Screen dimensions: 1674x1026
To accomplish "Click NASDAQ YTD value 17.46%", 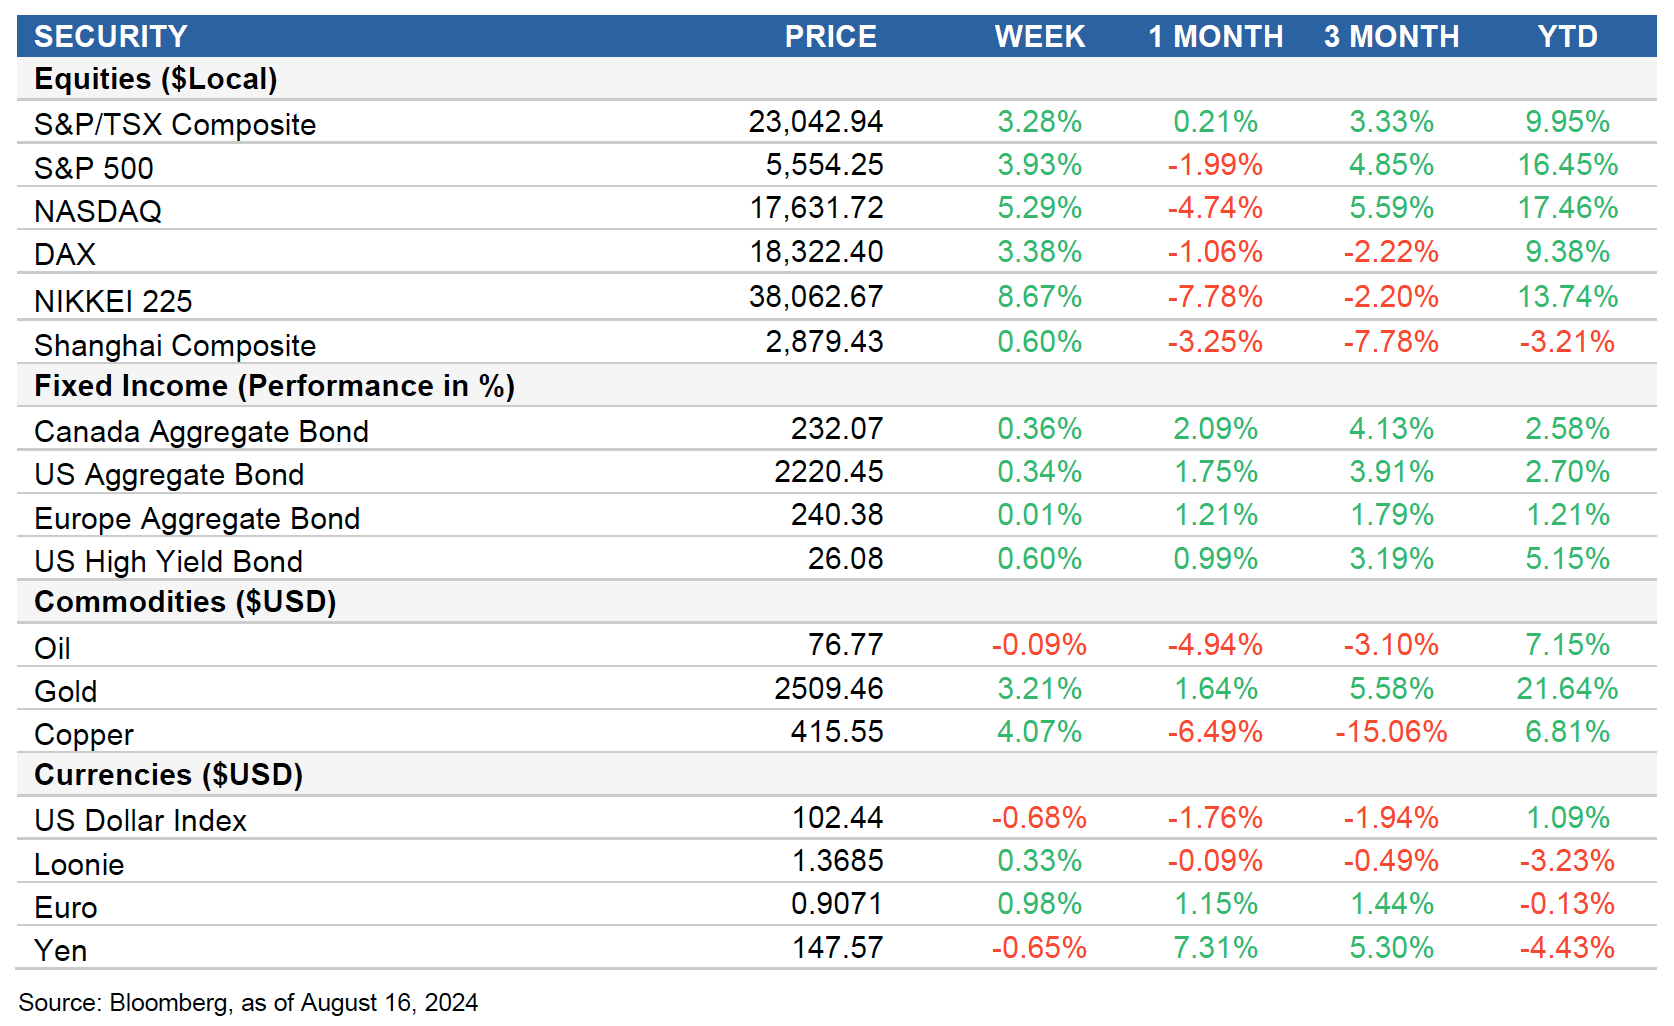I will 1567,208.
